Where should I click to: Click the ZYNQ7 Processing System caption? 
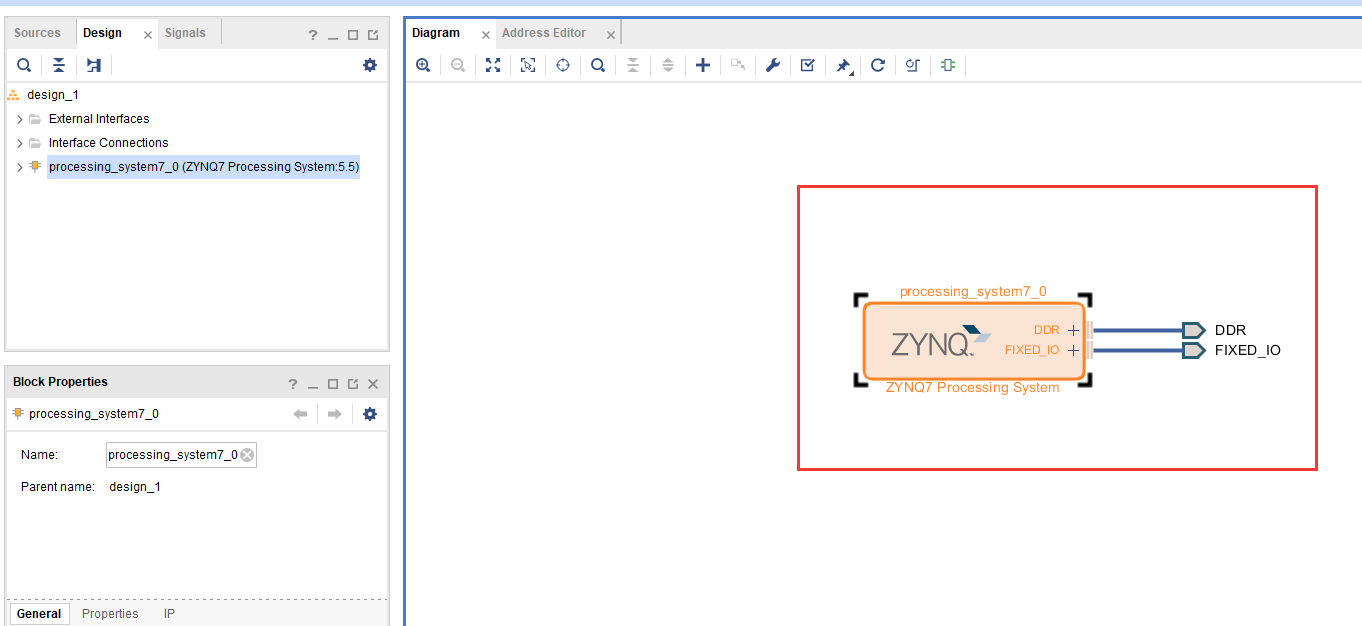point(972,388)
